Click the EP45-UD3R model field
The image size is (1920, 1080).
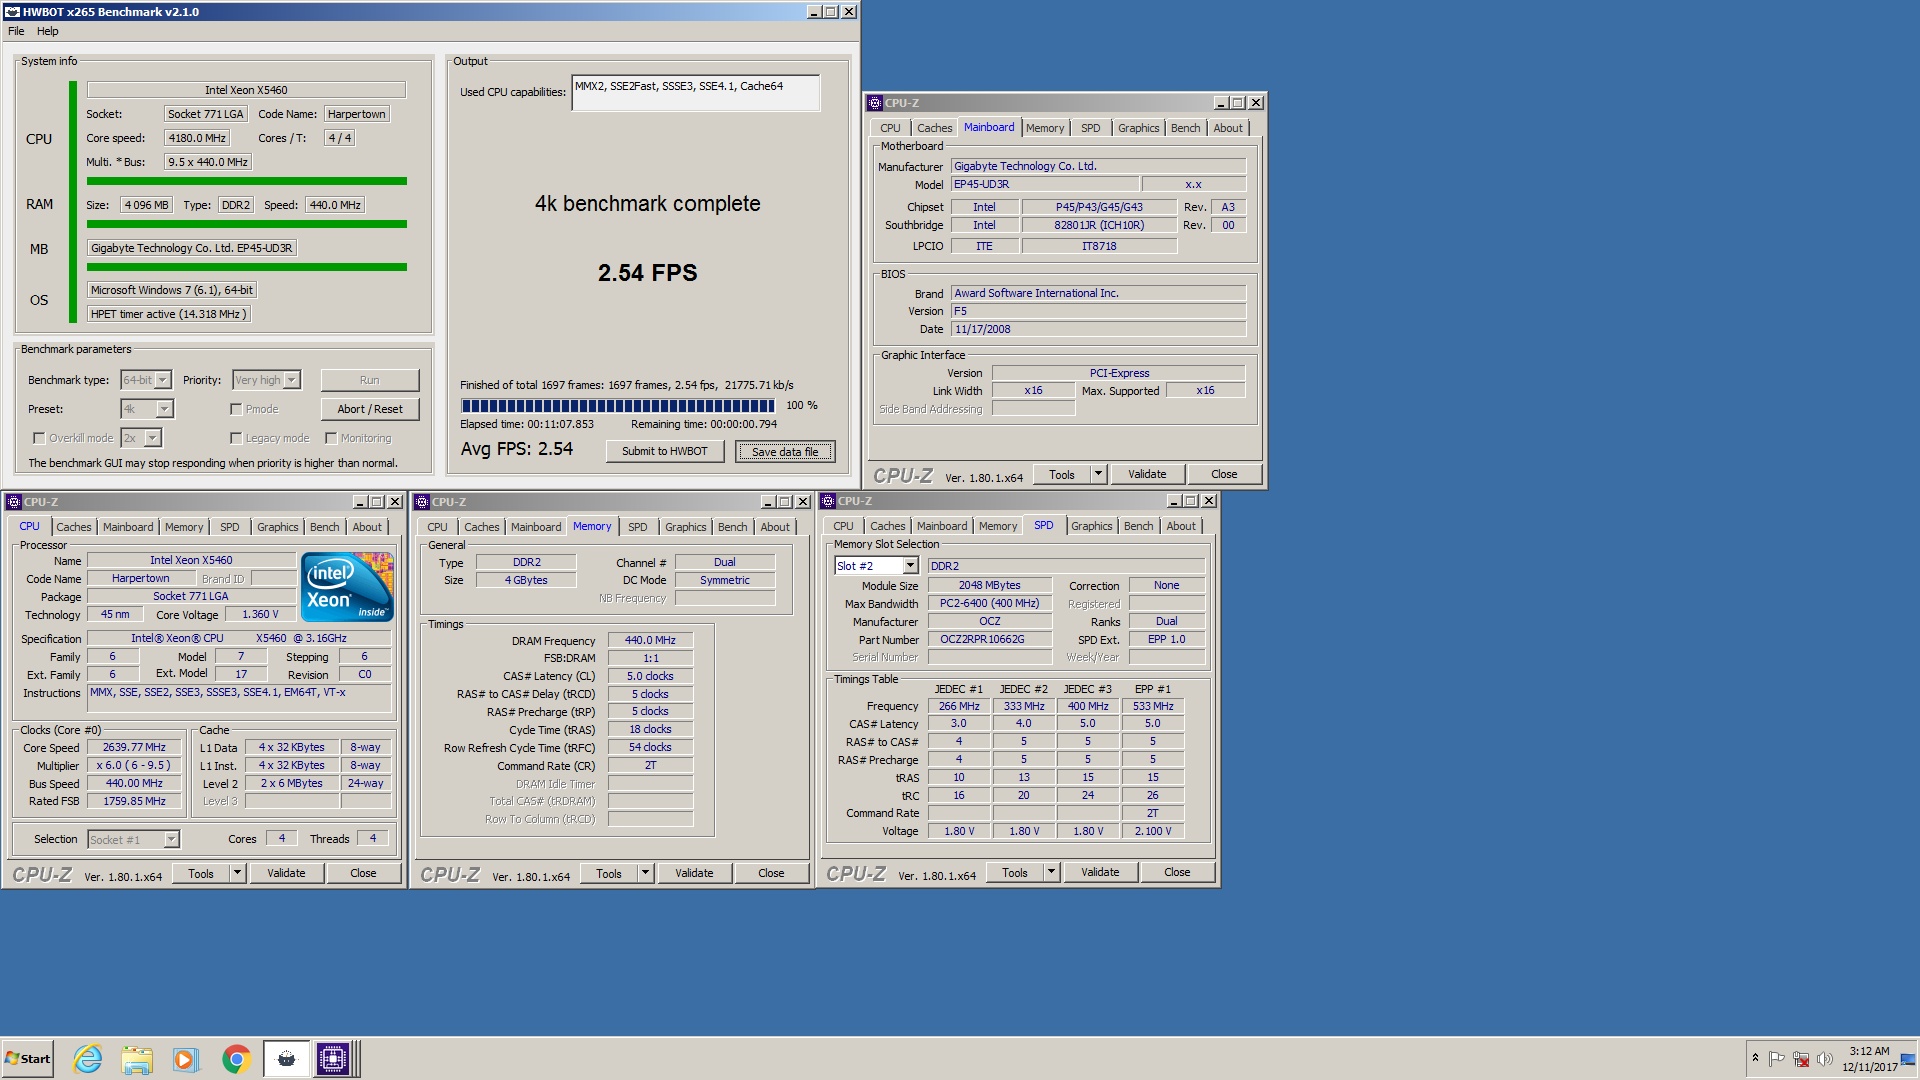[1044, 185]
